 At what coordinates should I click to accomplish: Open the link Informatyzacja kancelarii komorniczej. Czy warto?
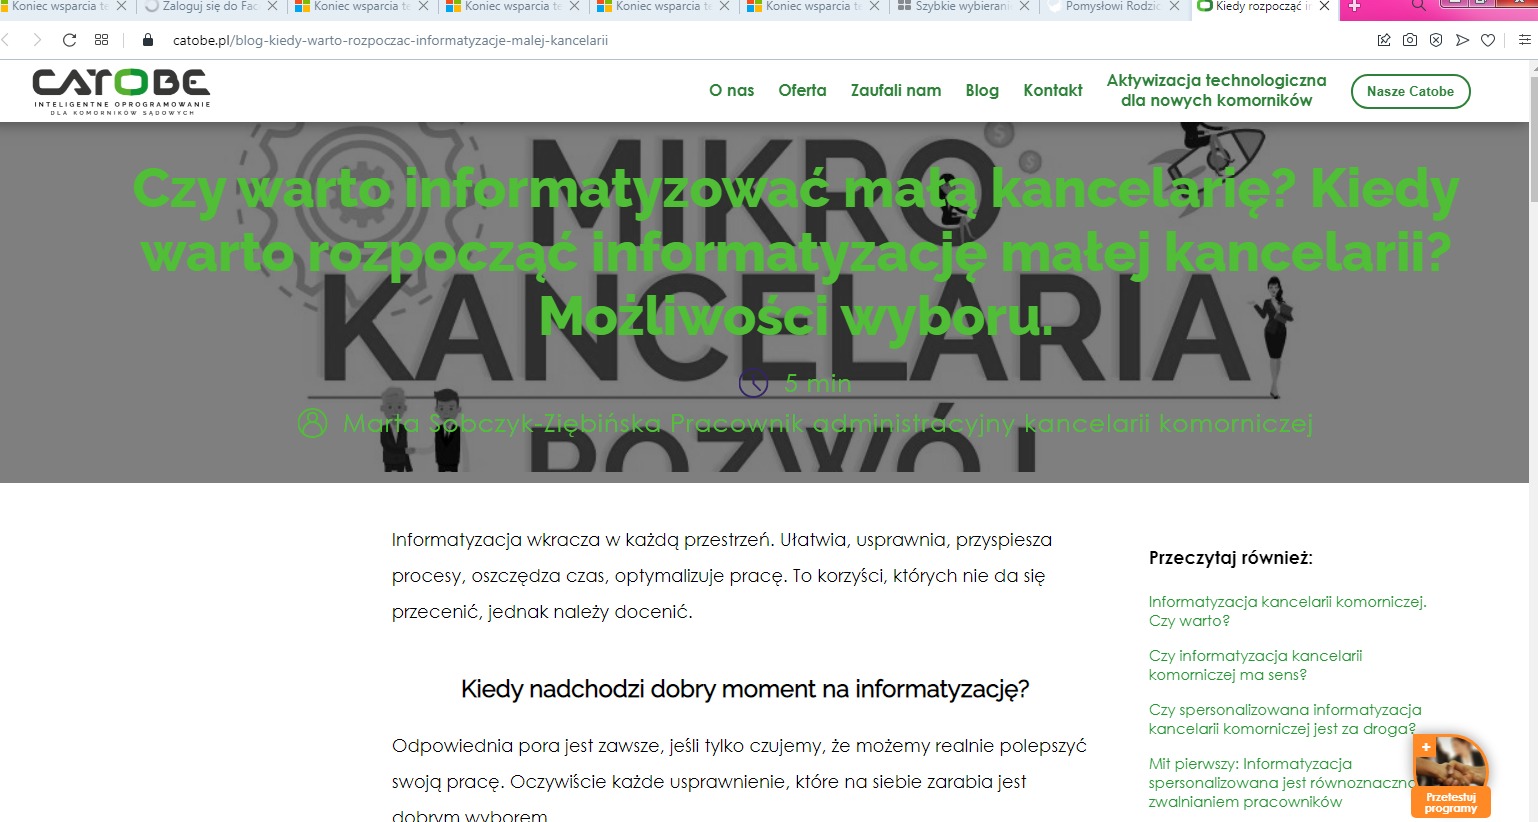pos(1287,610)
